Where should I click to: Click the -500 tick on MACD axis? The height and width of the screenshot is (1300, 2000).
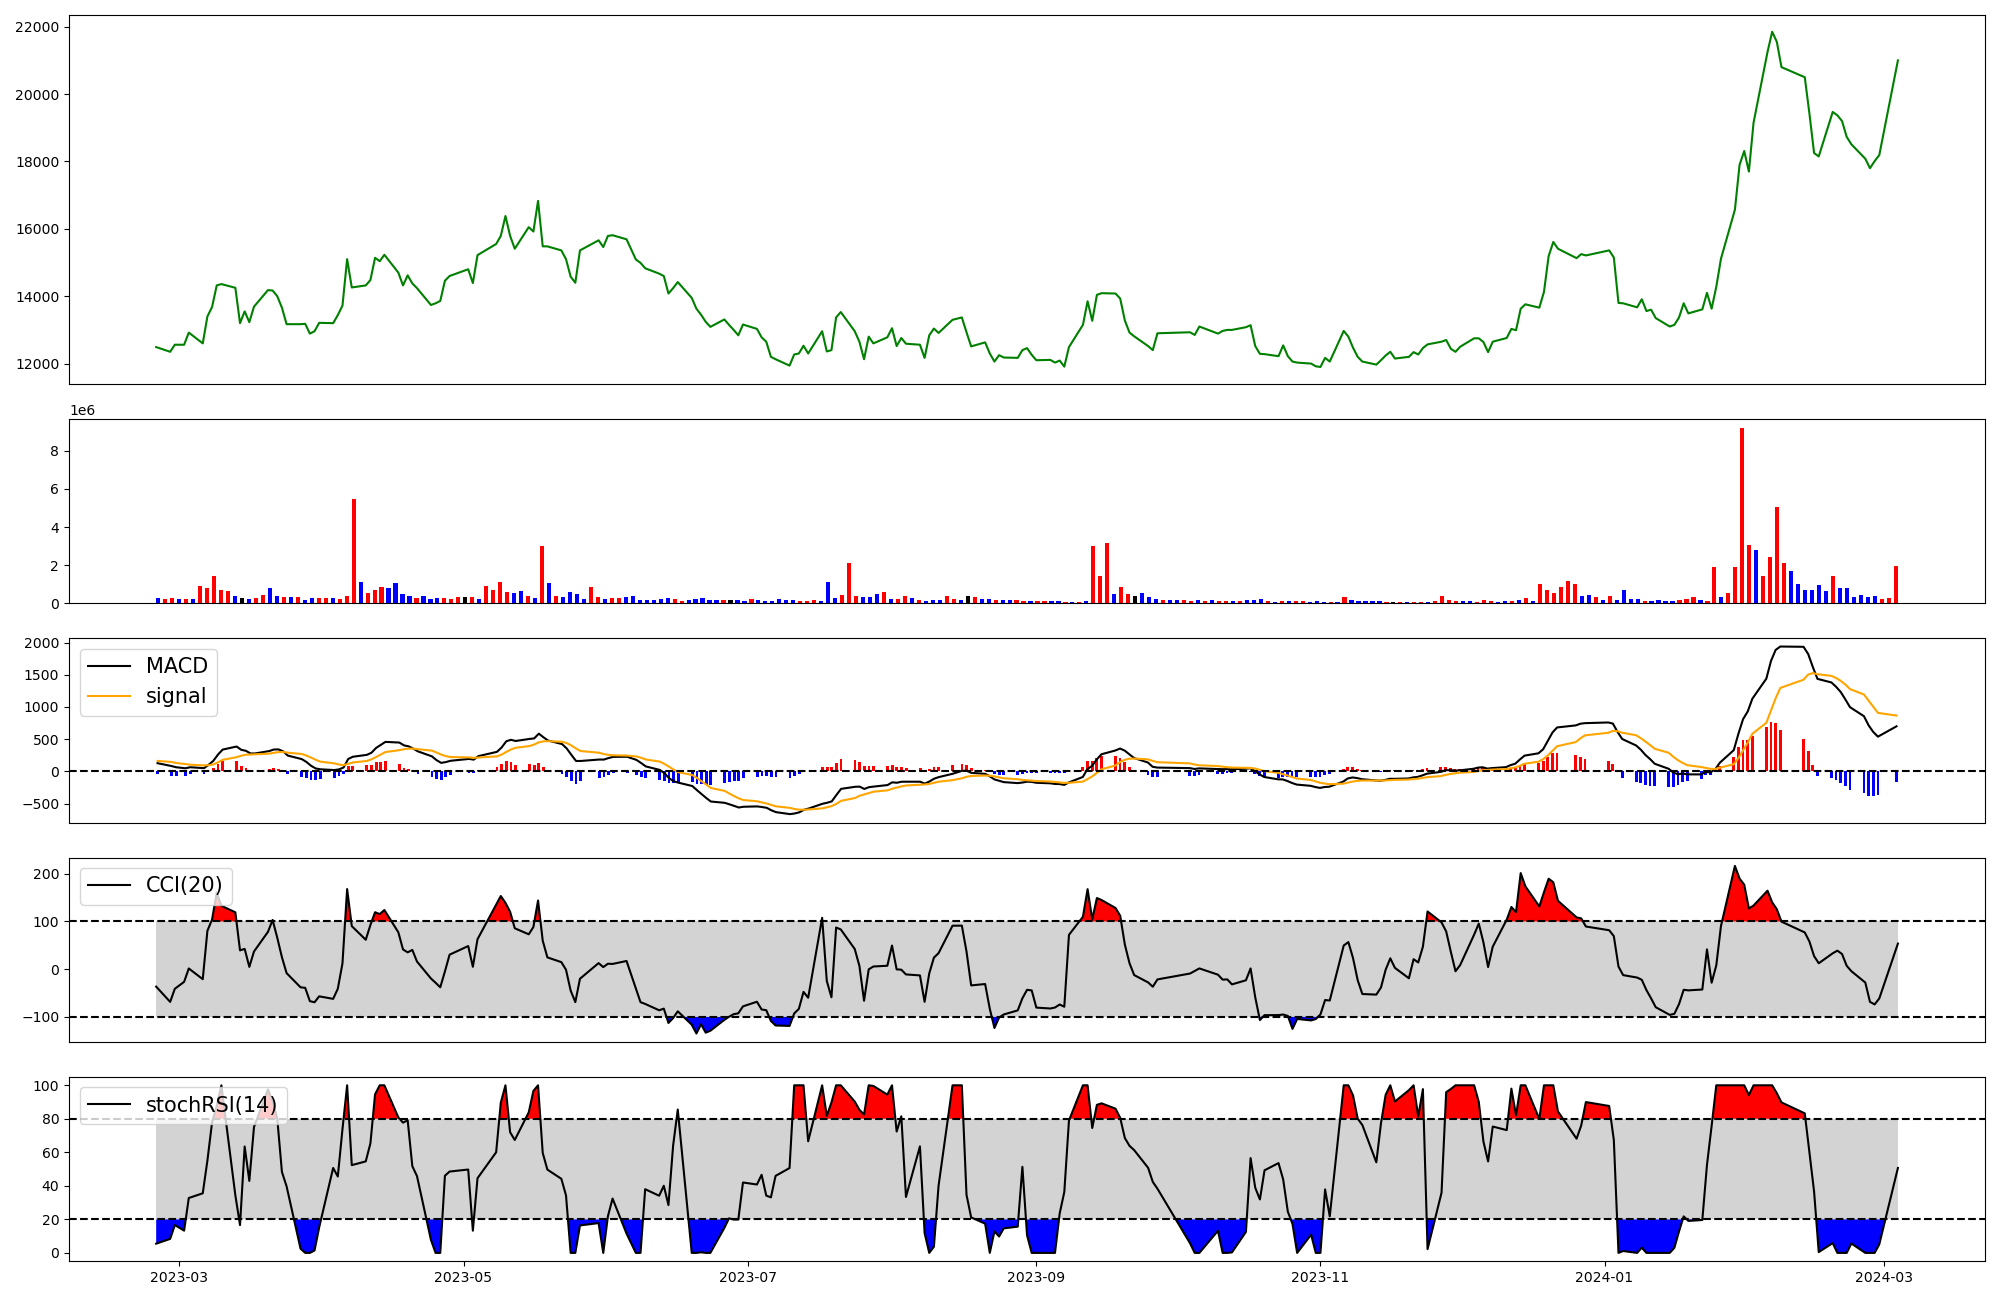click(x=42, y=804)
